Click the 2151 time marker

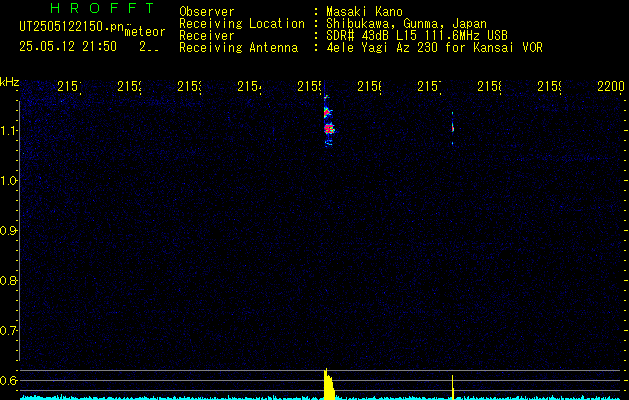(69, 86)
